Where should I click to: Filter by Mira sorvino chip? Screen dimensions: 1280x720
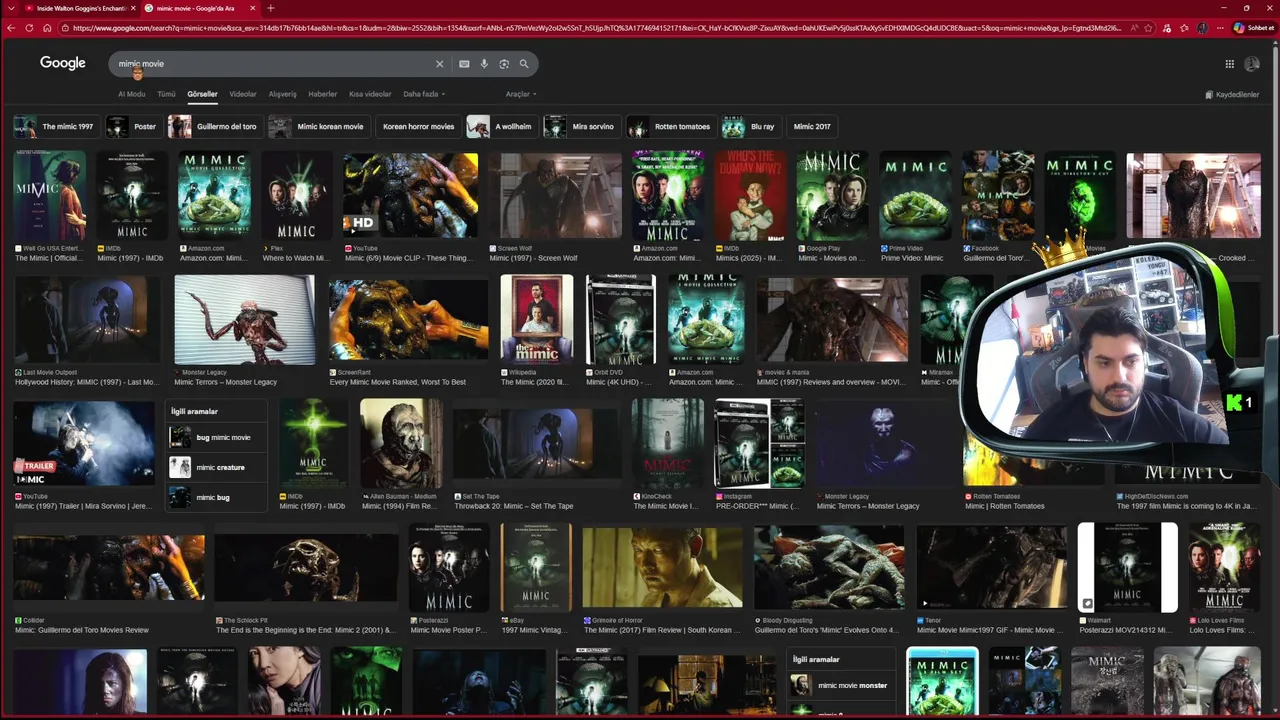pos(580,127)
